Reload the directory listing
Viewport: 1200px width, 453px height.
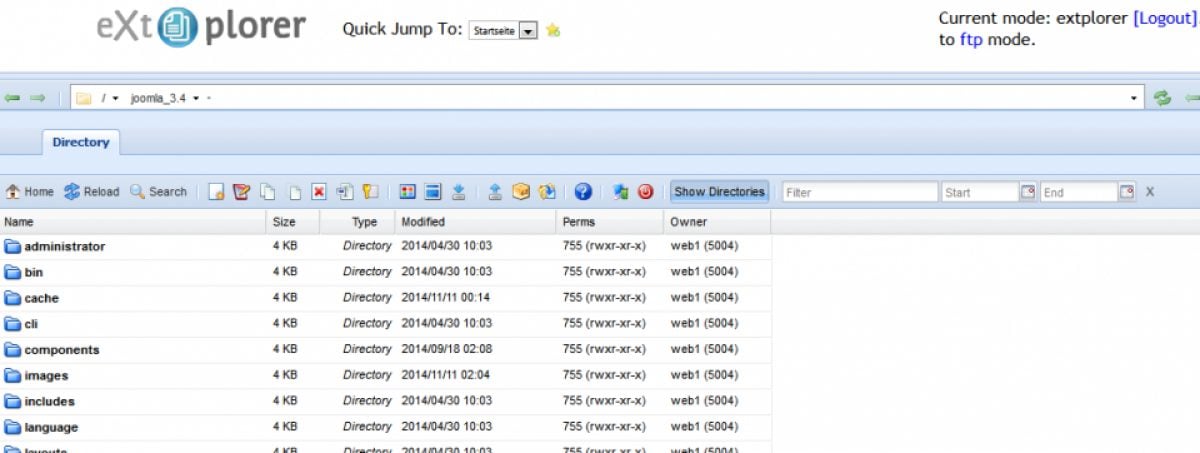91,192
